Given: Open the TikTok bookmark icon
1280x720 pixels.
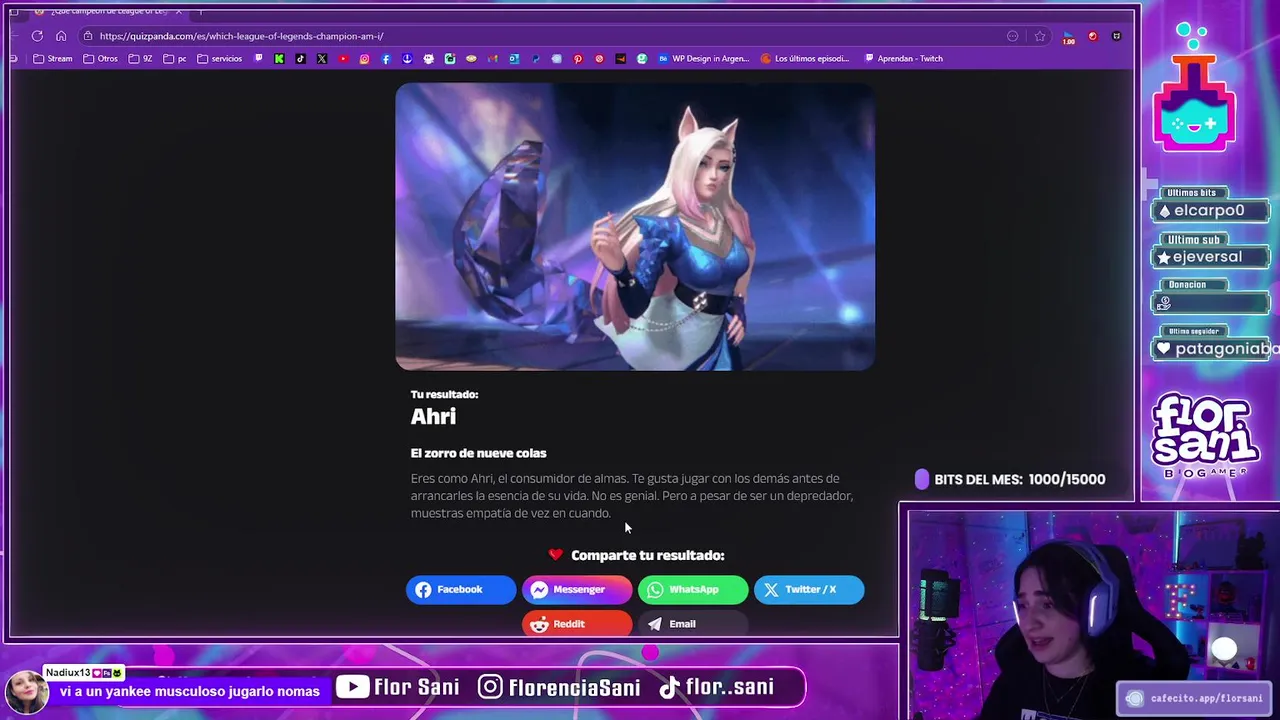Looking at the screenshot, I should (300, 58).
